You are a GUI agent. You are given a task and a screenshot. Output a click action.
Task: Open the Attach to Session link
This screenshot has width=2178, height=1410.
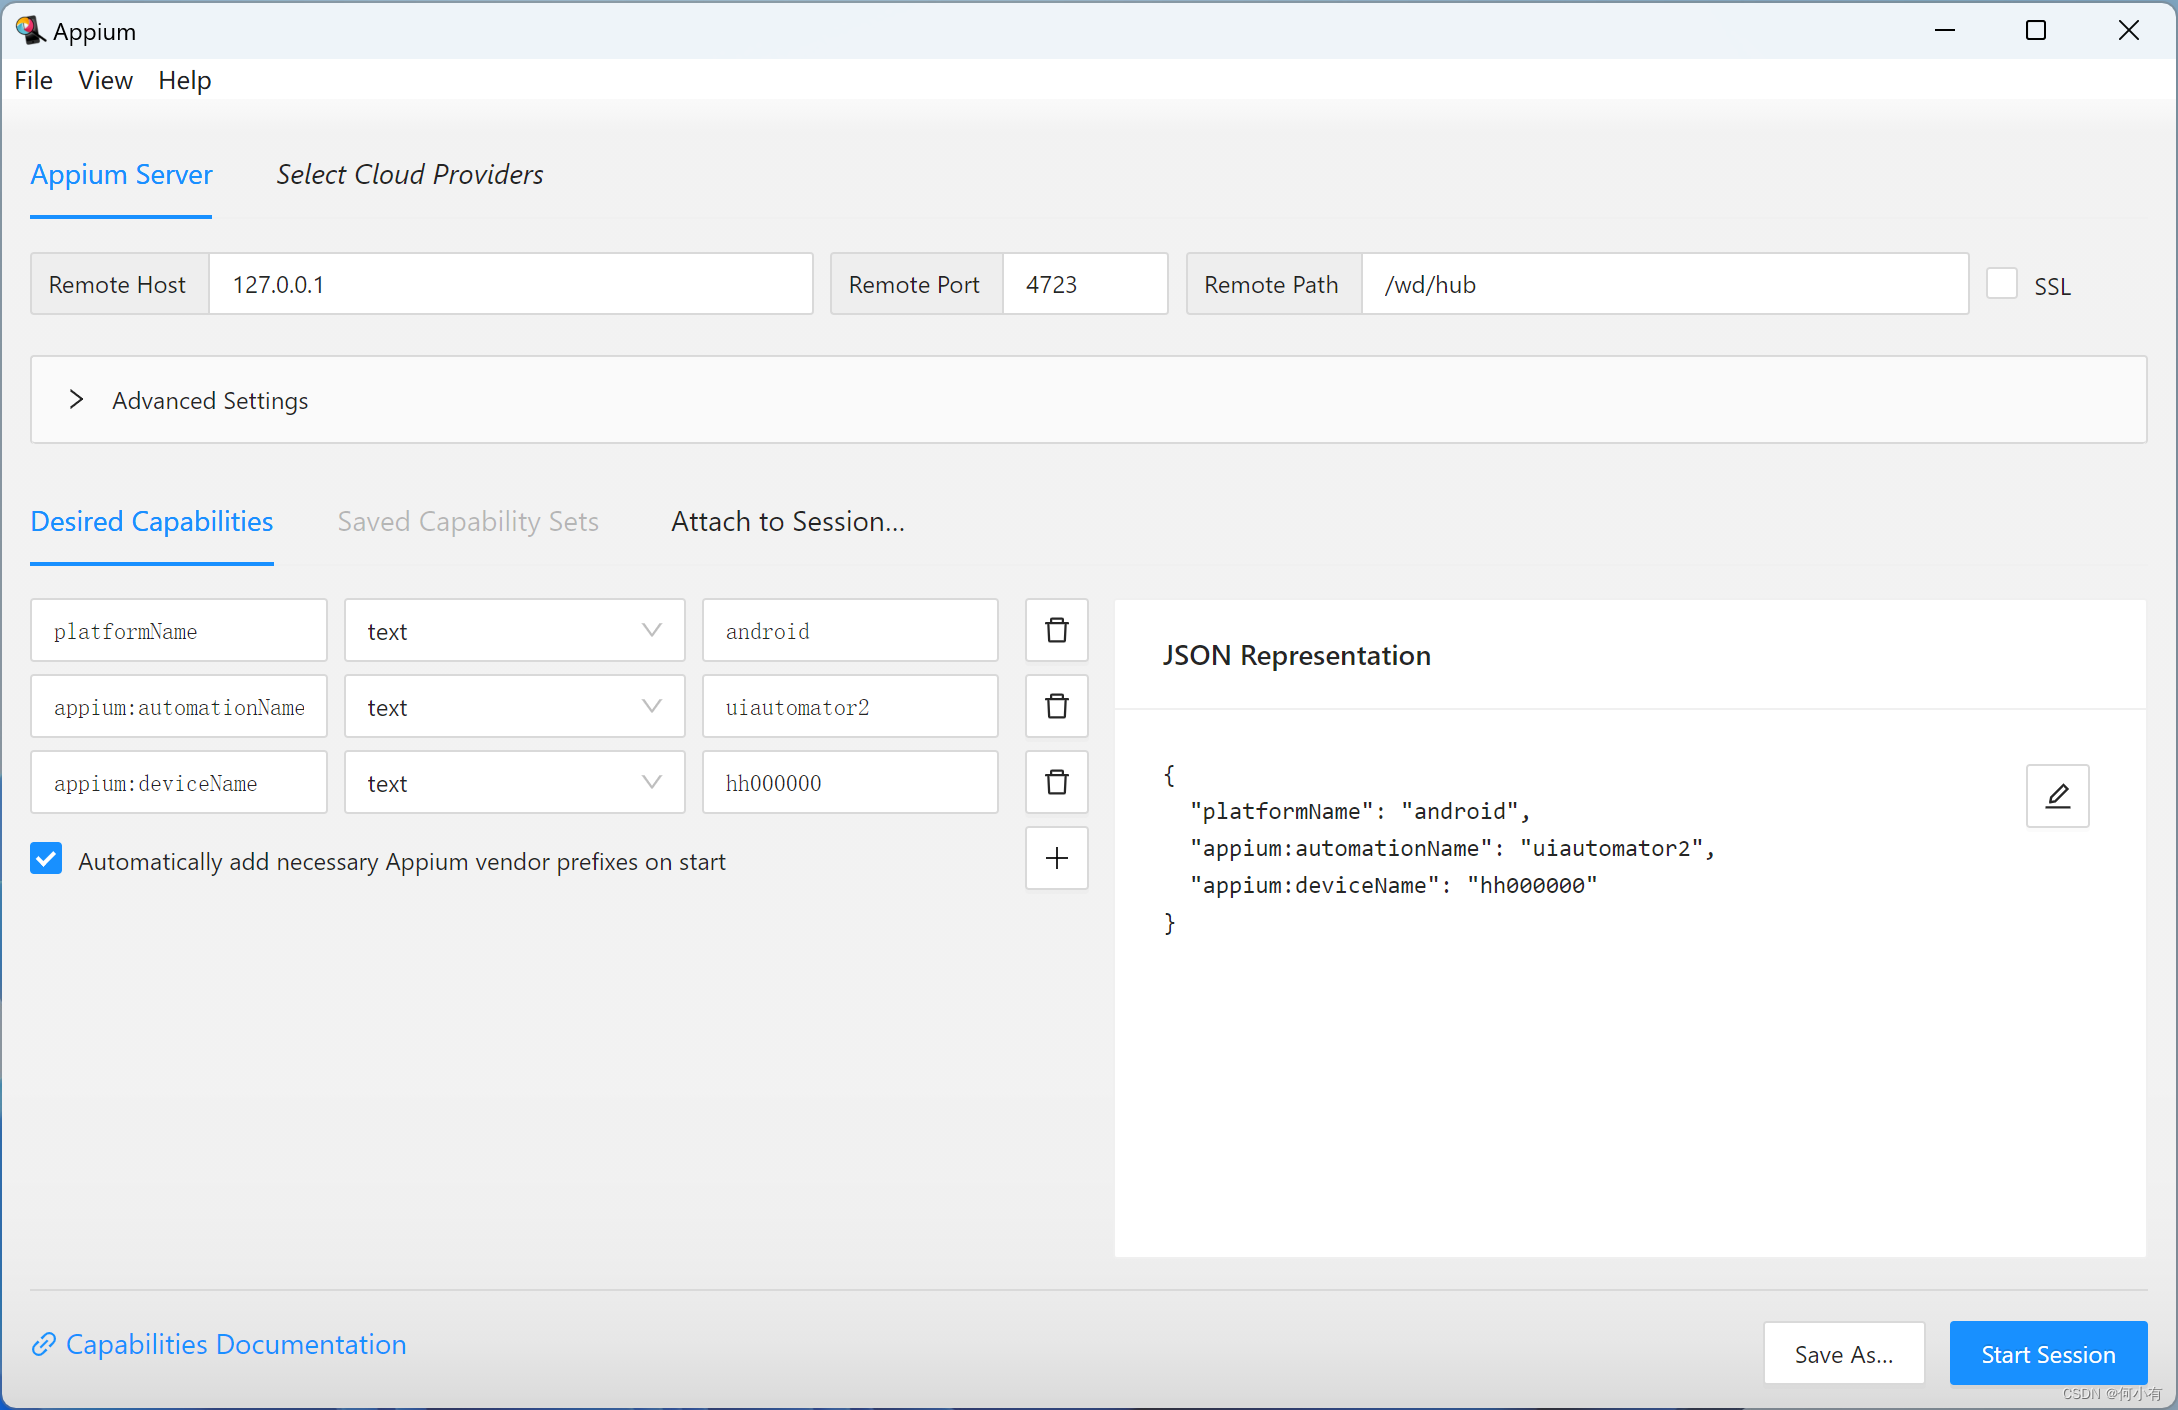pos(789,521)
